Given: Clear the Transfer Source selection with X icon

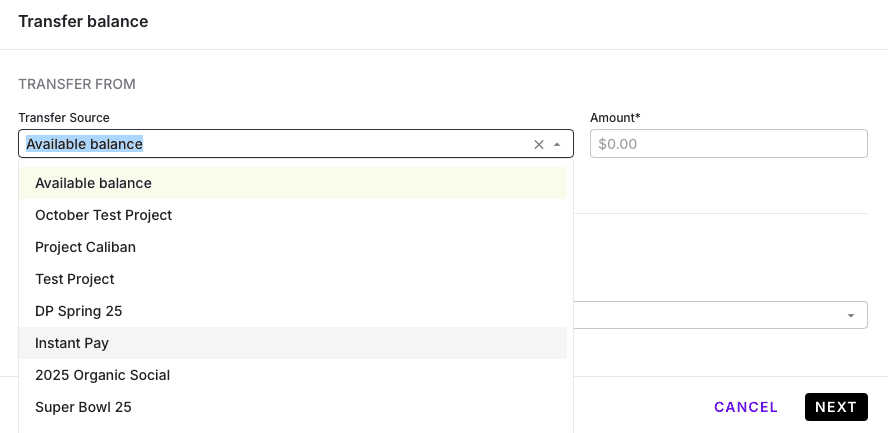Looking at the screenshot, I should click(539, 144).
